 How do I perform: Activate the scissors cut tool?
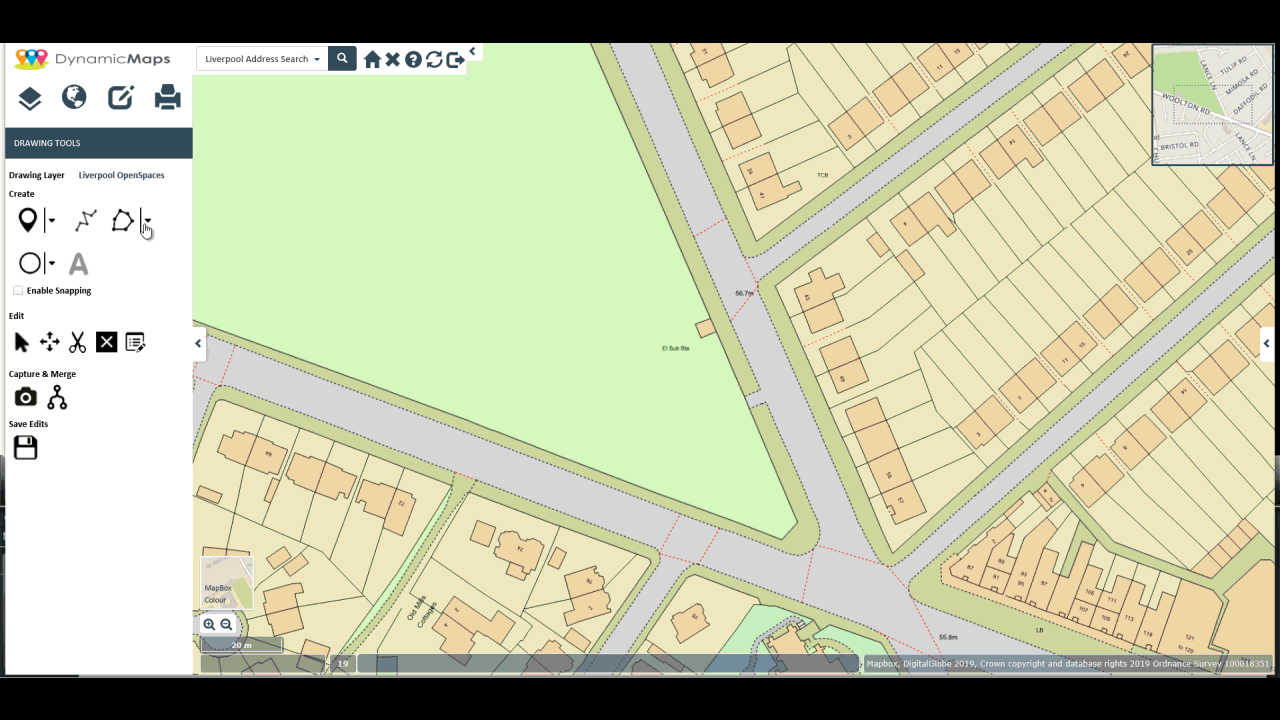coord(77,342)
